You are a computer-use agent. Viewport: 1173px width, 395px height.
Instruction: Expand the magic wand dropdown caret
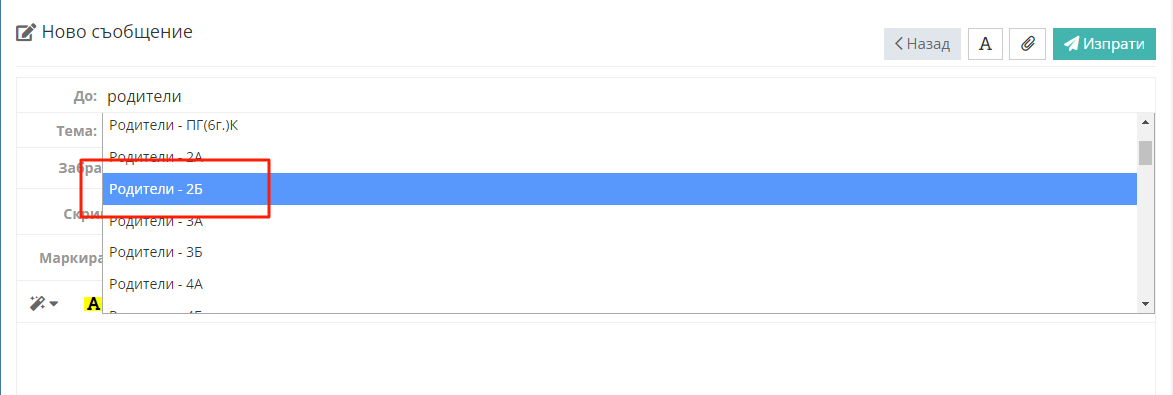[54, 304]
